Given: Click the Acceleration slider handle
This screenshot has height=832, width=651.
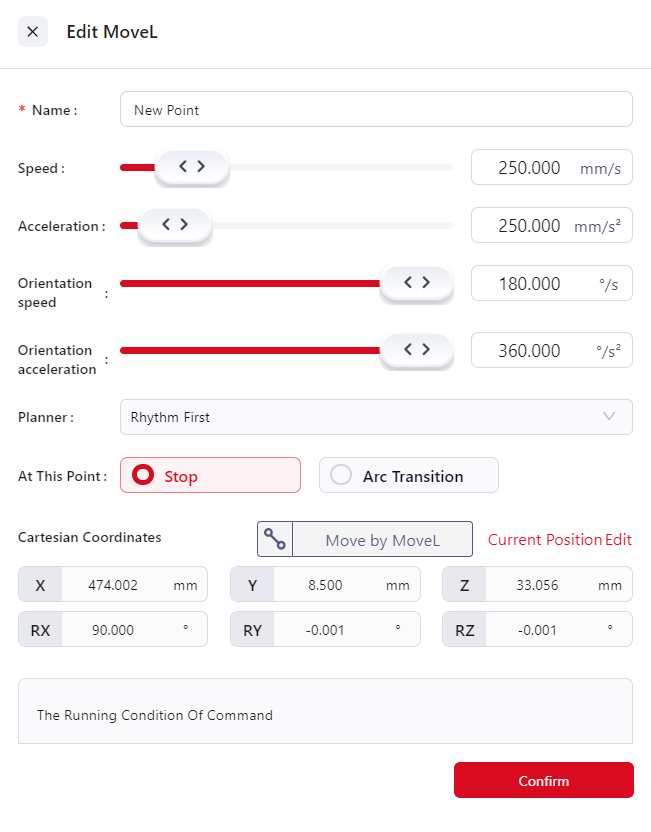Looking at the screenshot, I should click(175, 225).
